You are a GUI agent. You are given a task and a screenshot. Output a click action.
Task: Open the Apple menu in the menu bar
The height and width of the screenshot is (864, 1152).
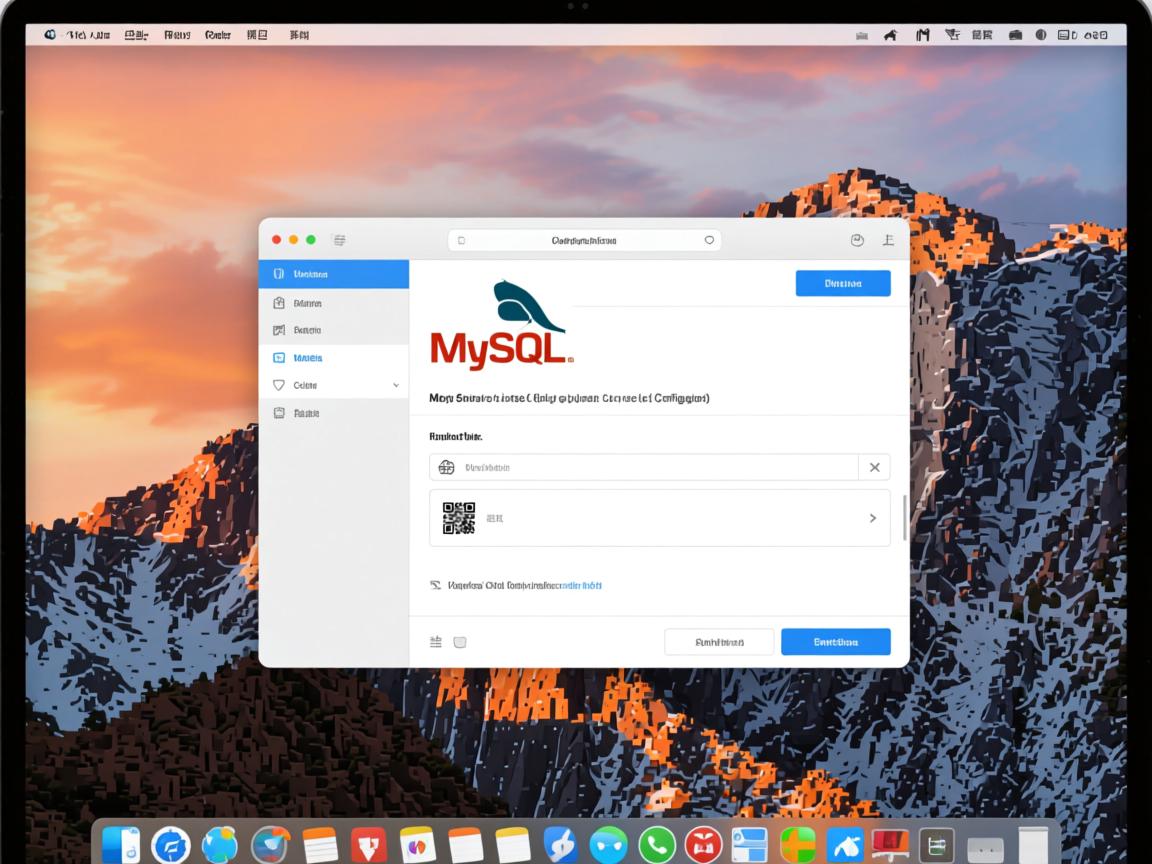click(x=48, y=33)
